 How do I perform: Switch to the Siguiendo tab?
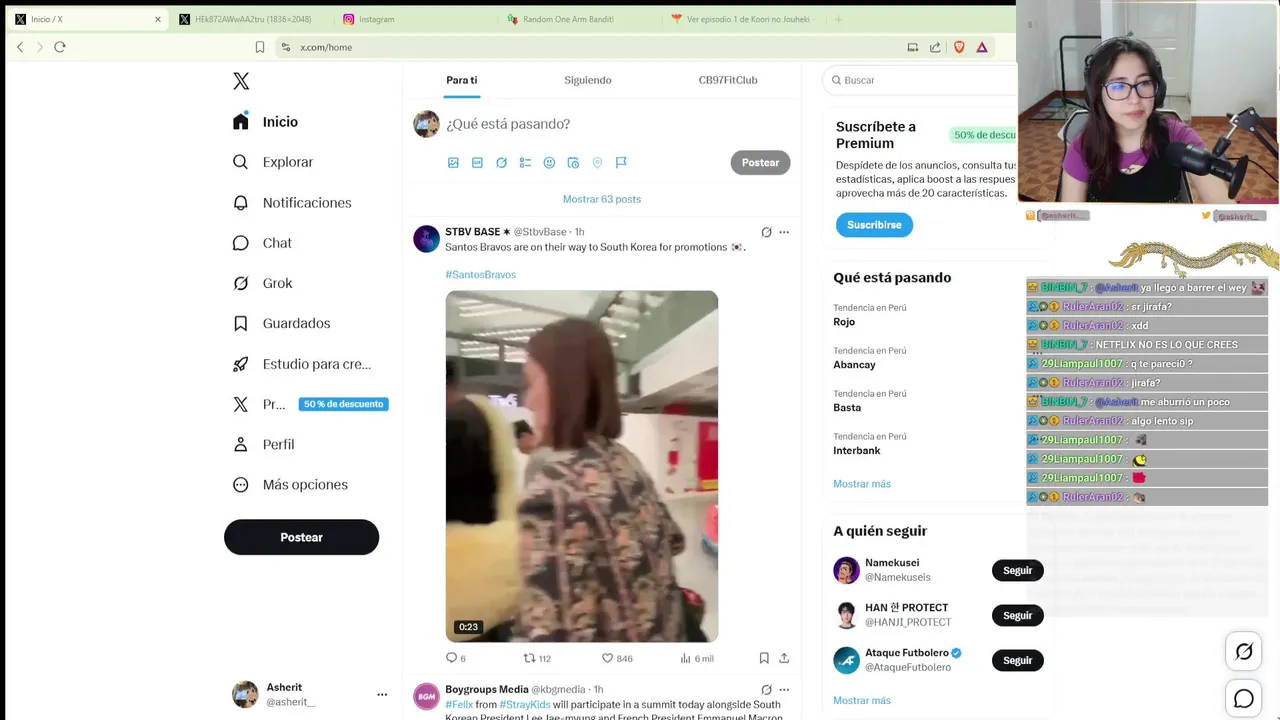(x=588, y=80)
